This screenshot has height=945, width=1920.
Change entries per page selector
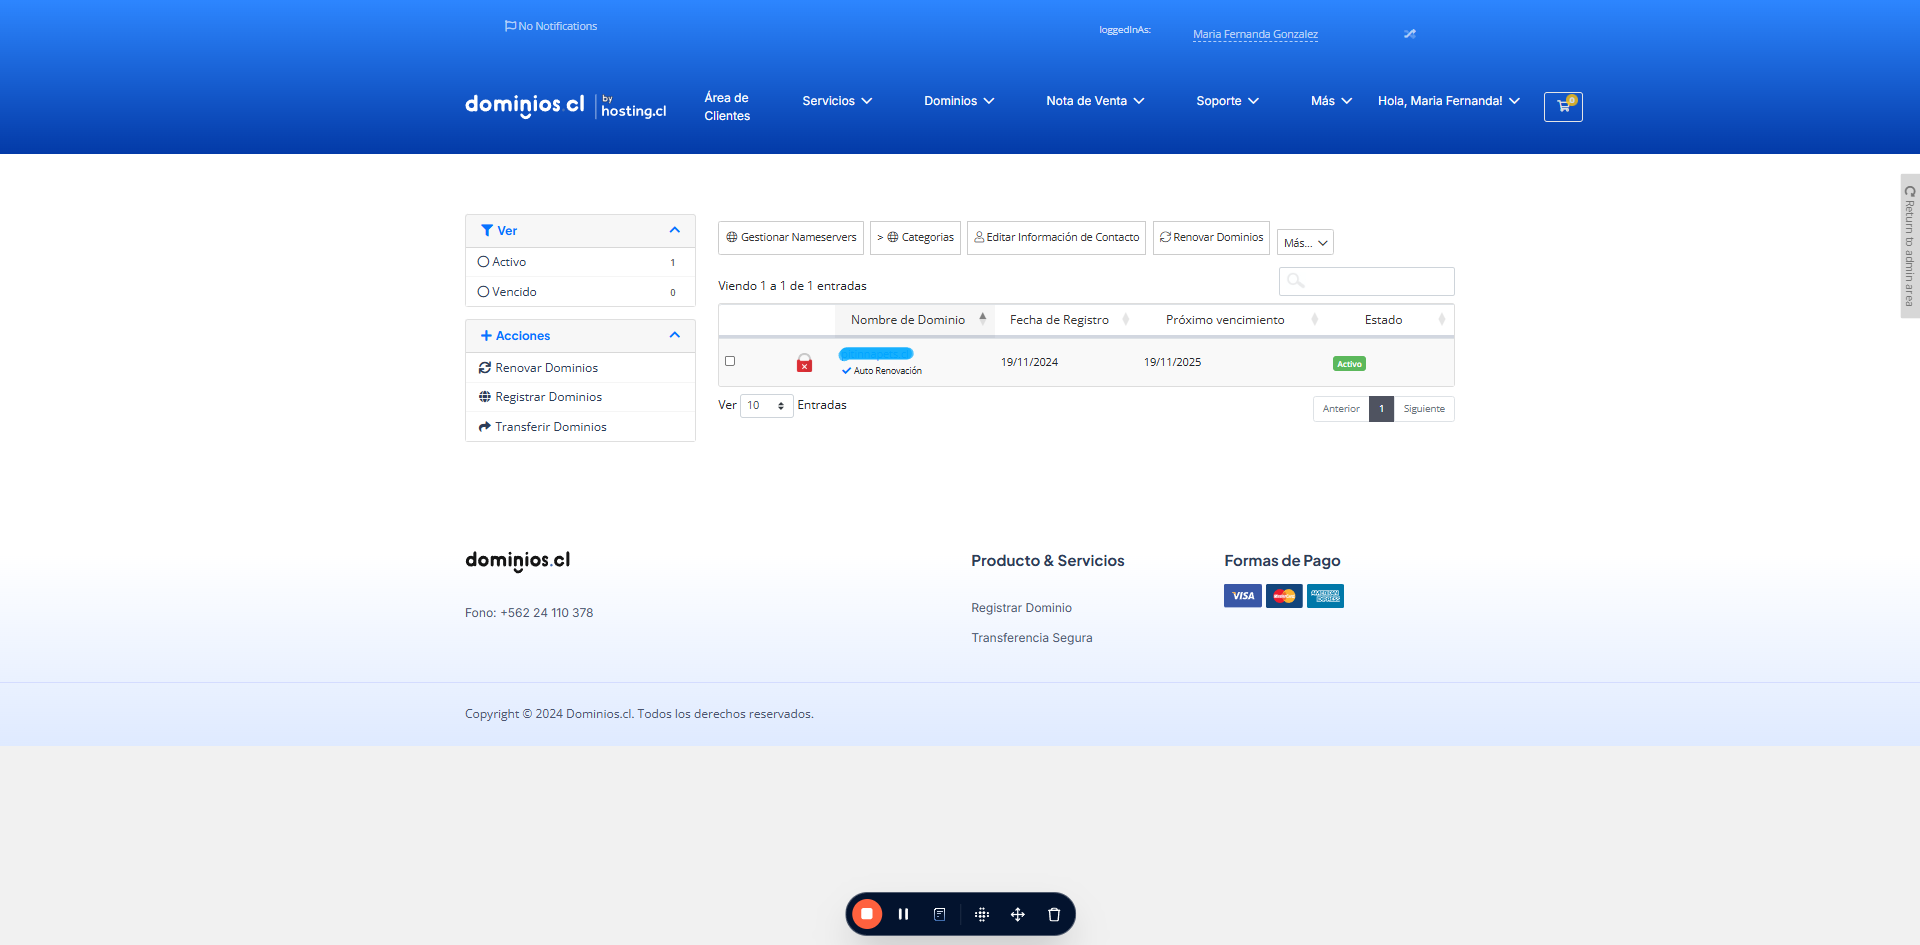point(767,405)
